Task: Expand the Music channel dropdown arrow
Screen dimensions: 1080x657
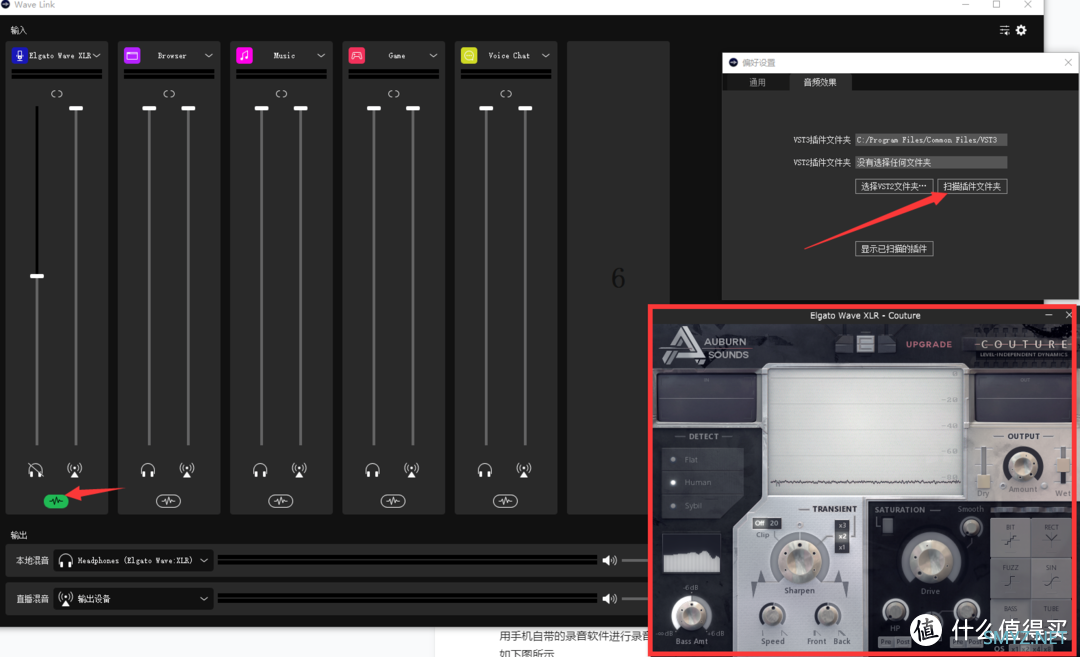Action: [x=320, y=56]
